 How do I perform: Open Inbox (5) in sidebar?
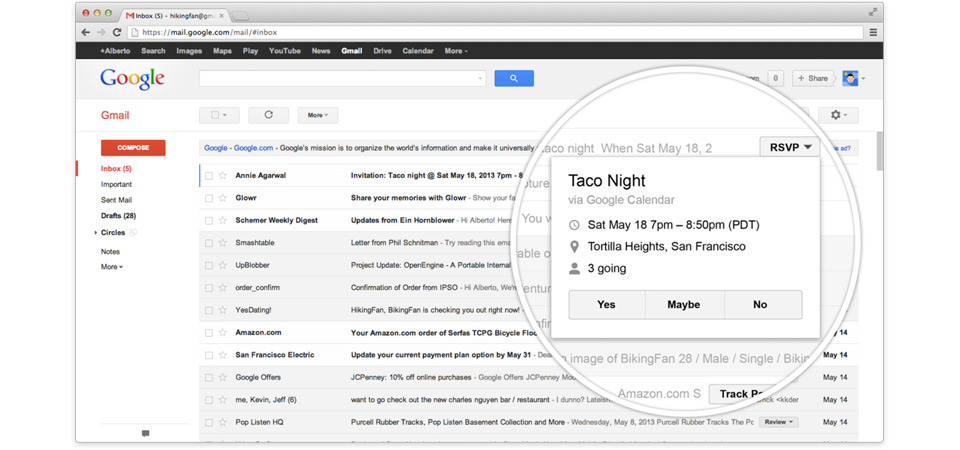(116, 168)
